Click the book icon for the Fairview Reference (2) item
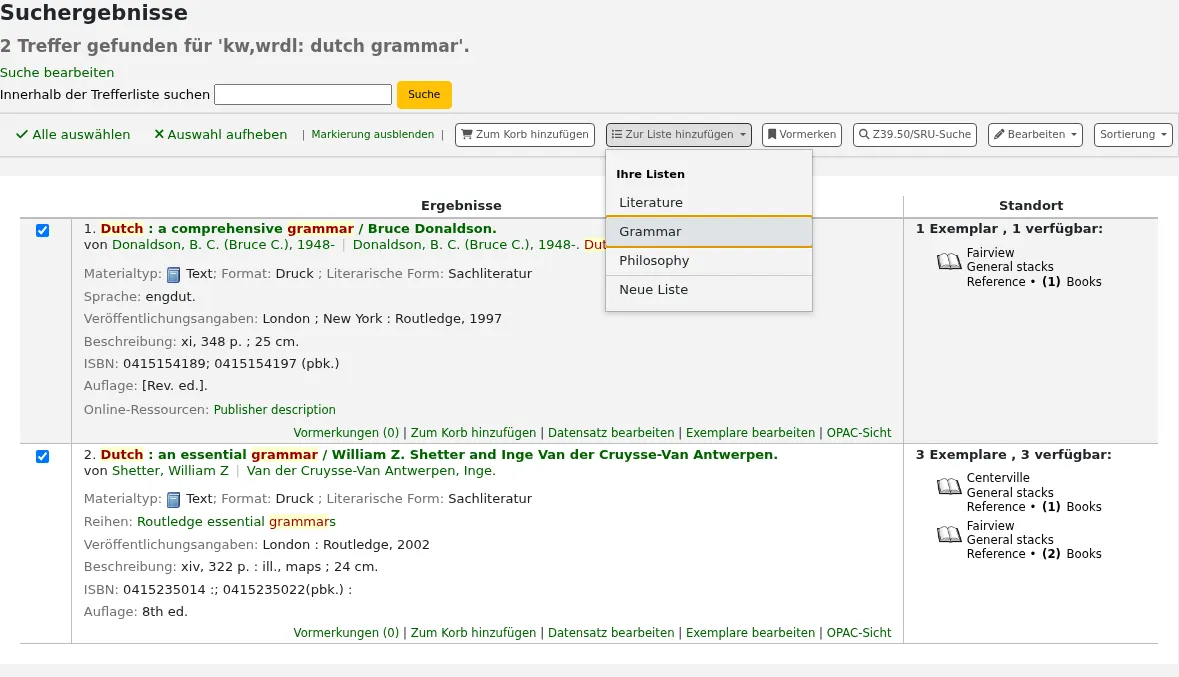This screenshot has width=1179, height=677. tap(949, 534)
